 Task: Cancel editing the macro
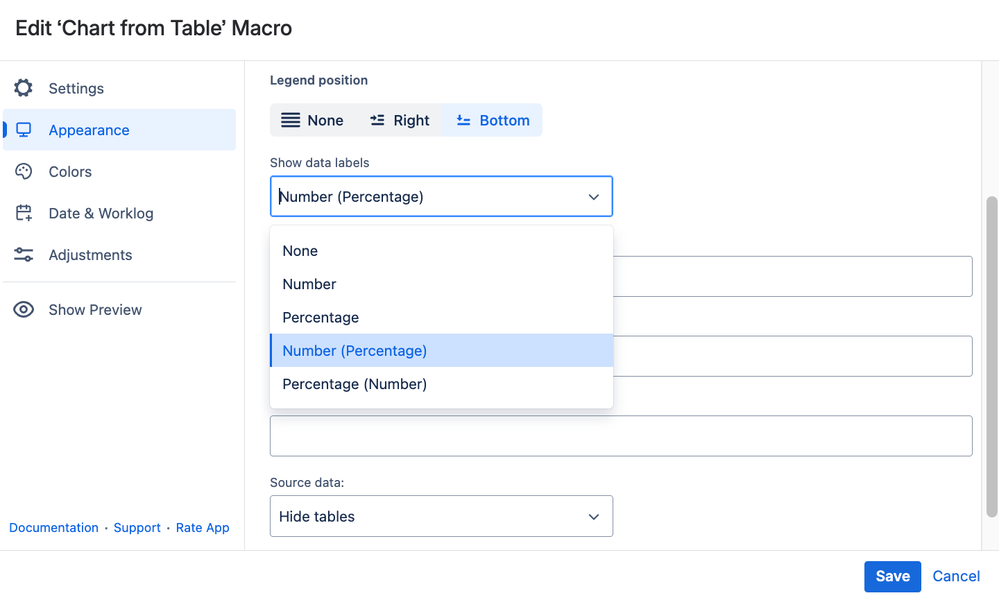[956, 576]
